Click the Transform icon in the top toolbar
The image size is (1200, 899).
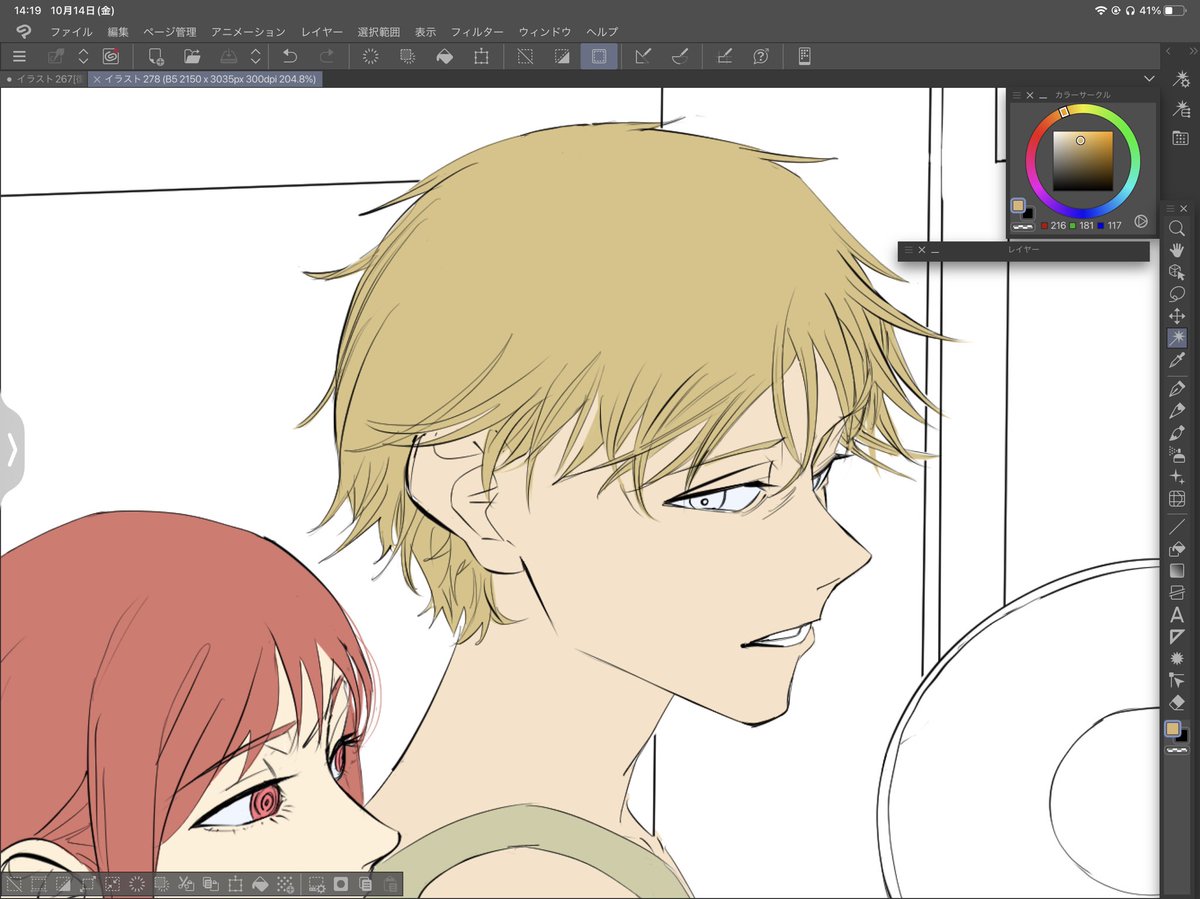(x=481, y=57)
